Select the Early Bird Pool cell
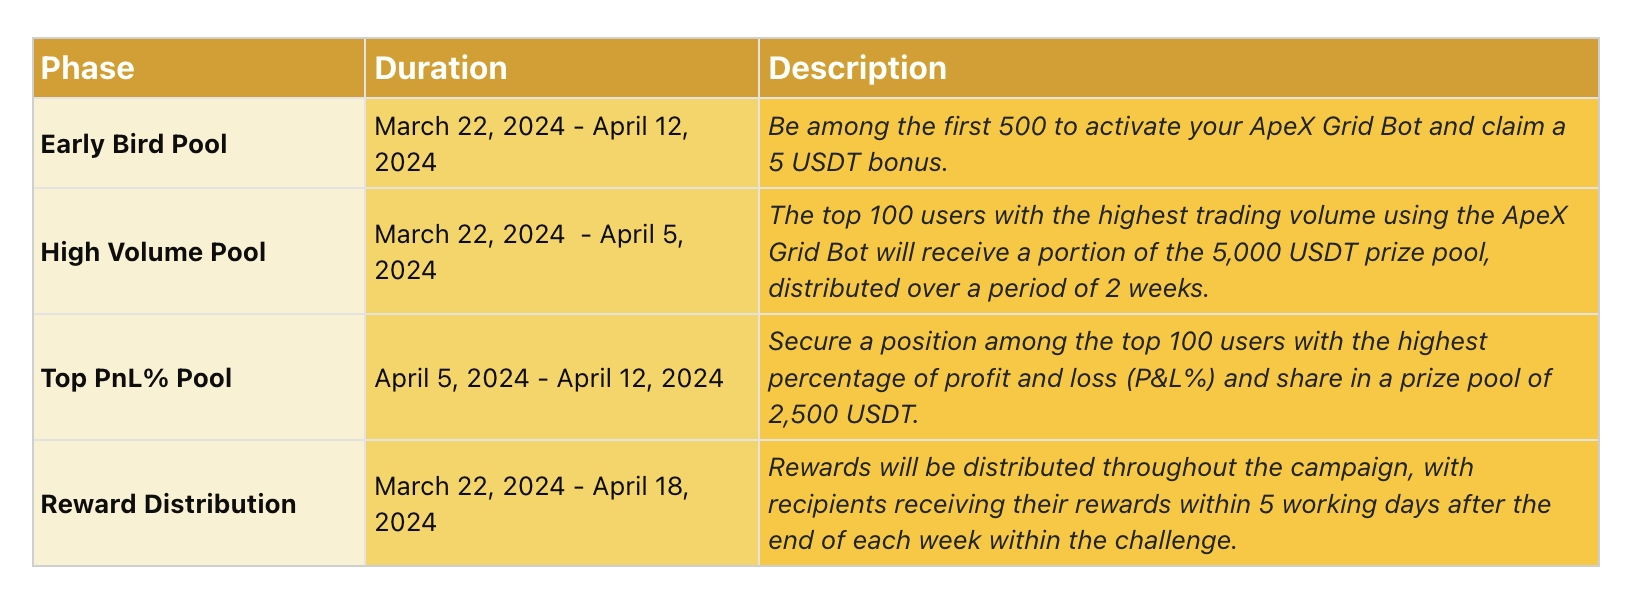Screen dimensions: 1628x602 (199, 143)
